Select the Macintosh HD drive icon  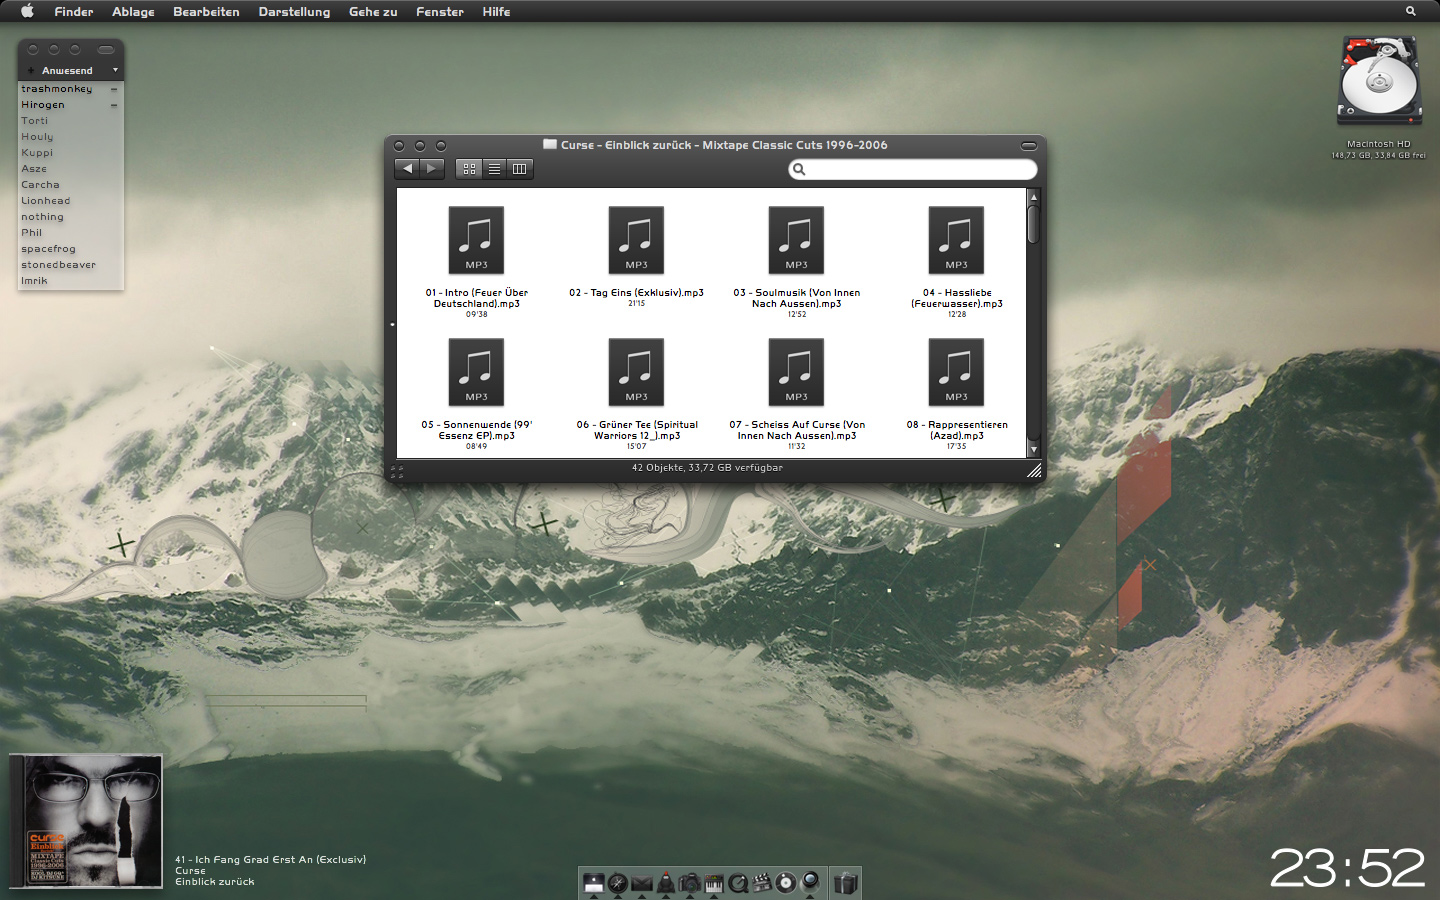coord(1379,81)
